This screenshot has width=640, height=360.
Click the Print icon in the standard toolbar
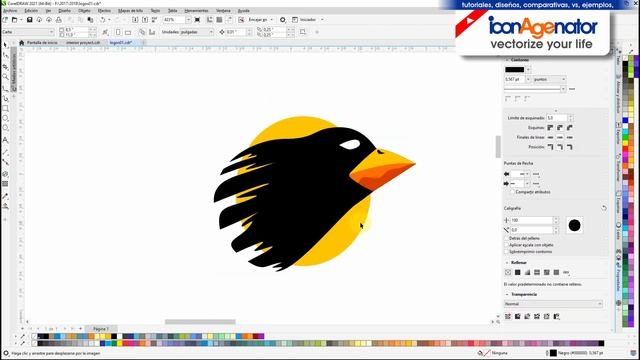tap(59, 20)
